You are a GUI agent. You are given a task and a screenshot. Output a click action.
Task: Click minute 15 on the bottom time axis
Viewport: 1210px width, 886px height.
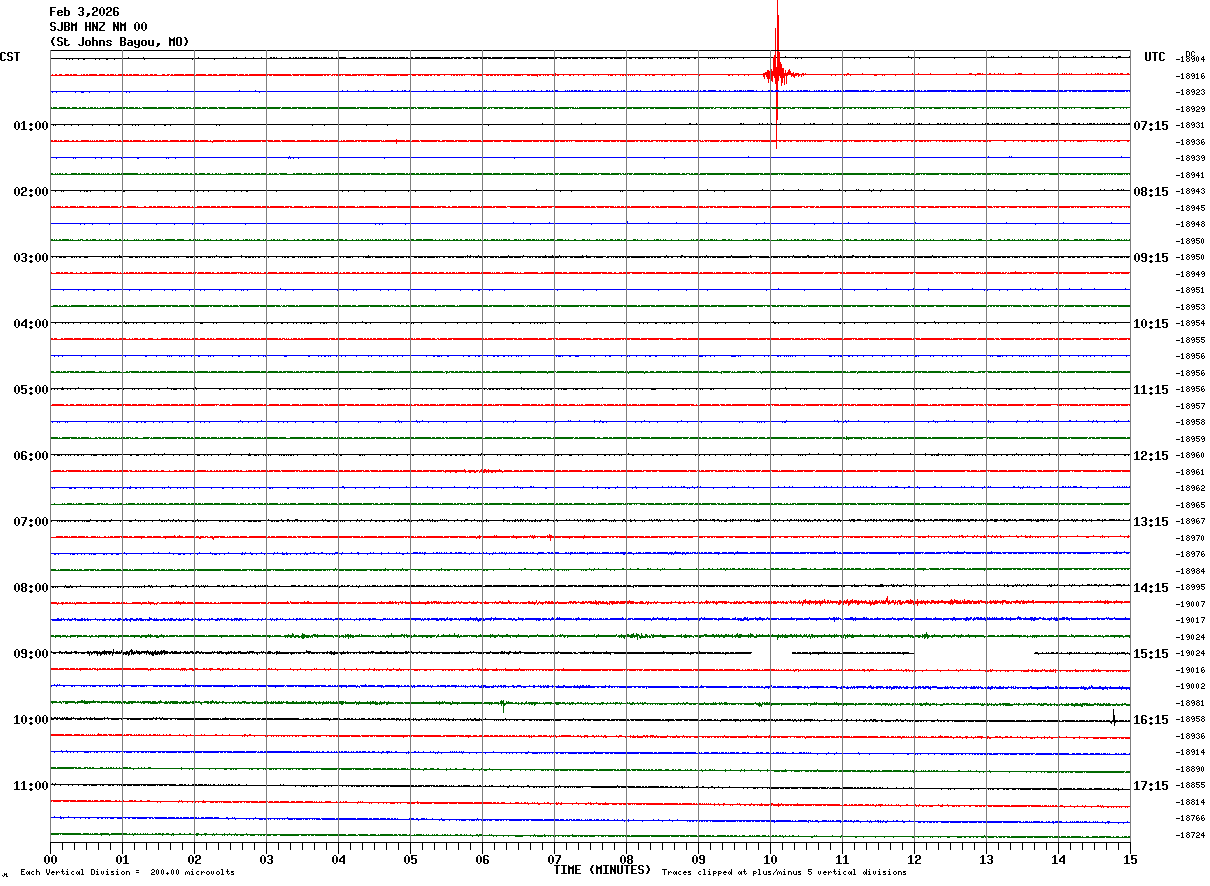(x=1129, y=859)
